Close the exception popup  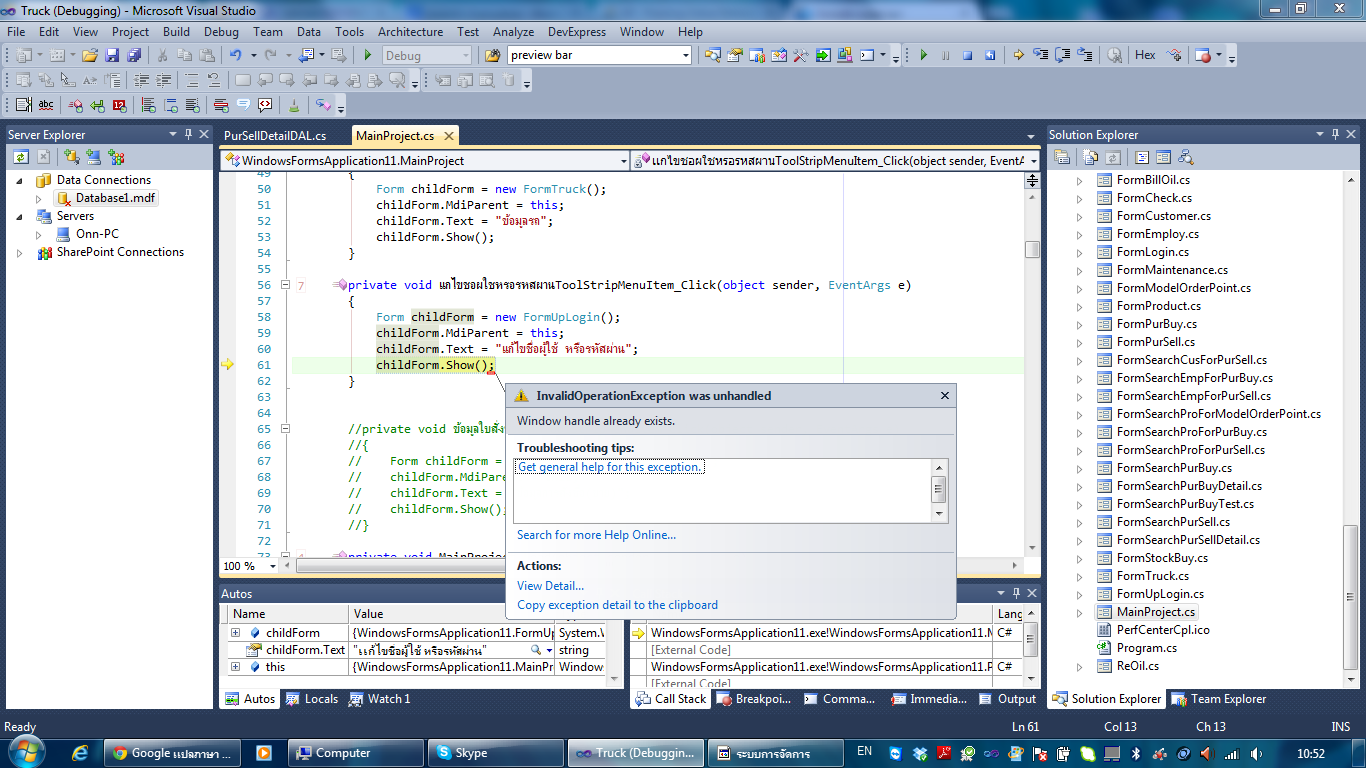click(945, 396)
